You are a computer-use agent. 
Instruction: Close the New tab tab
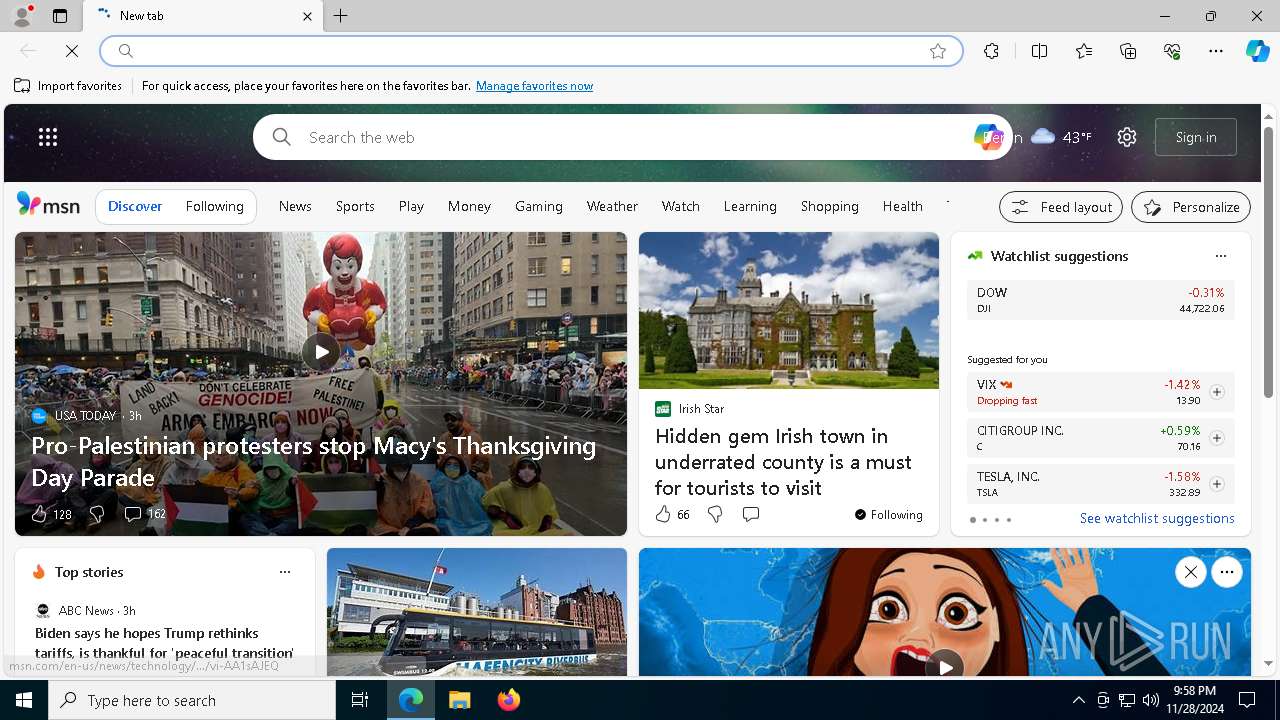pos(307,16)
